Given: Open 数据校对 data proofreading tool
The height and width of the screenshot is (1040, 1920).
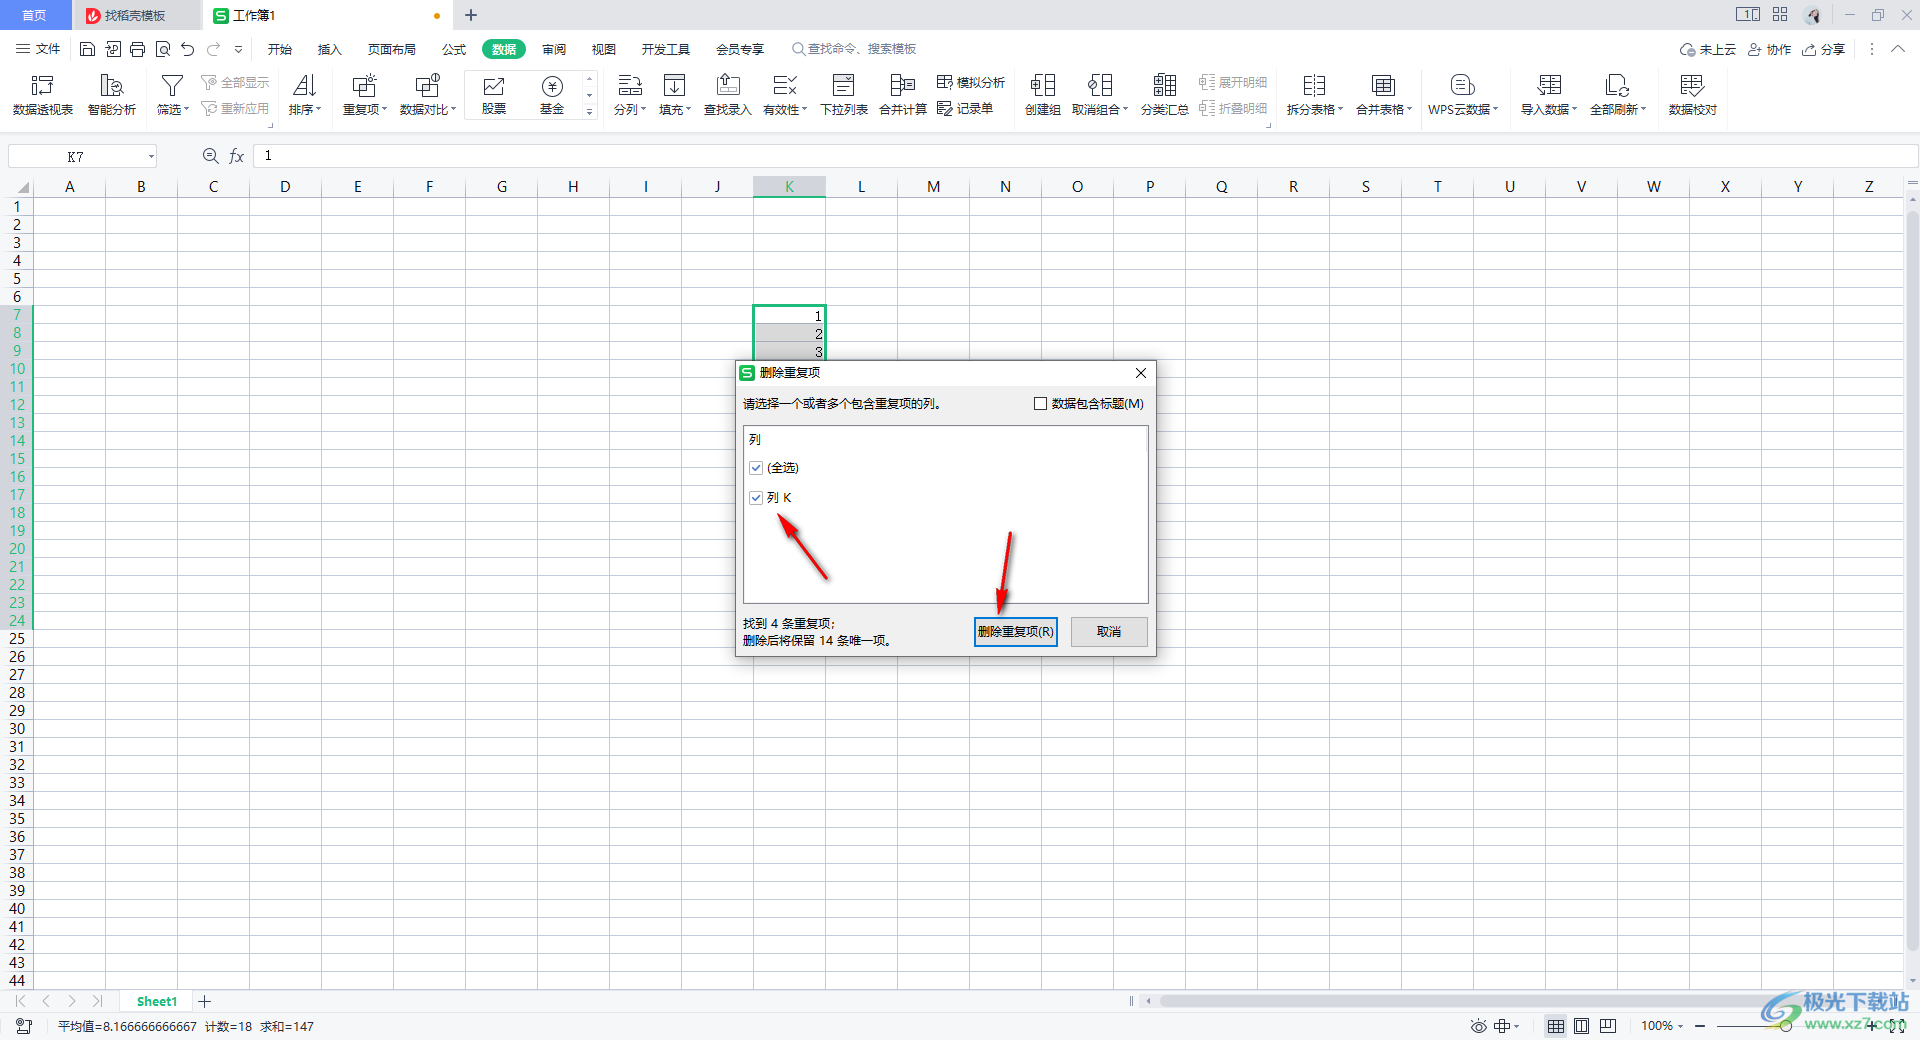Looking at the screenshot, I should point(1692,95).
